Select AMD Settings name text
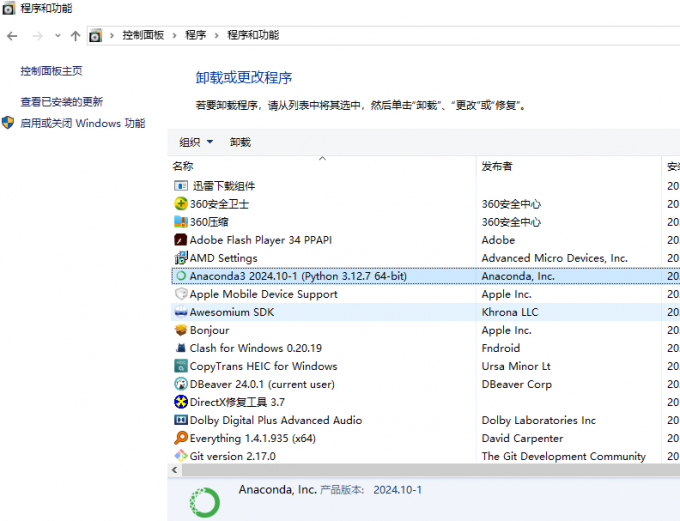 pos(223,258)
